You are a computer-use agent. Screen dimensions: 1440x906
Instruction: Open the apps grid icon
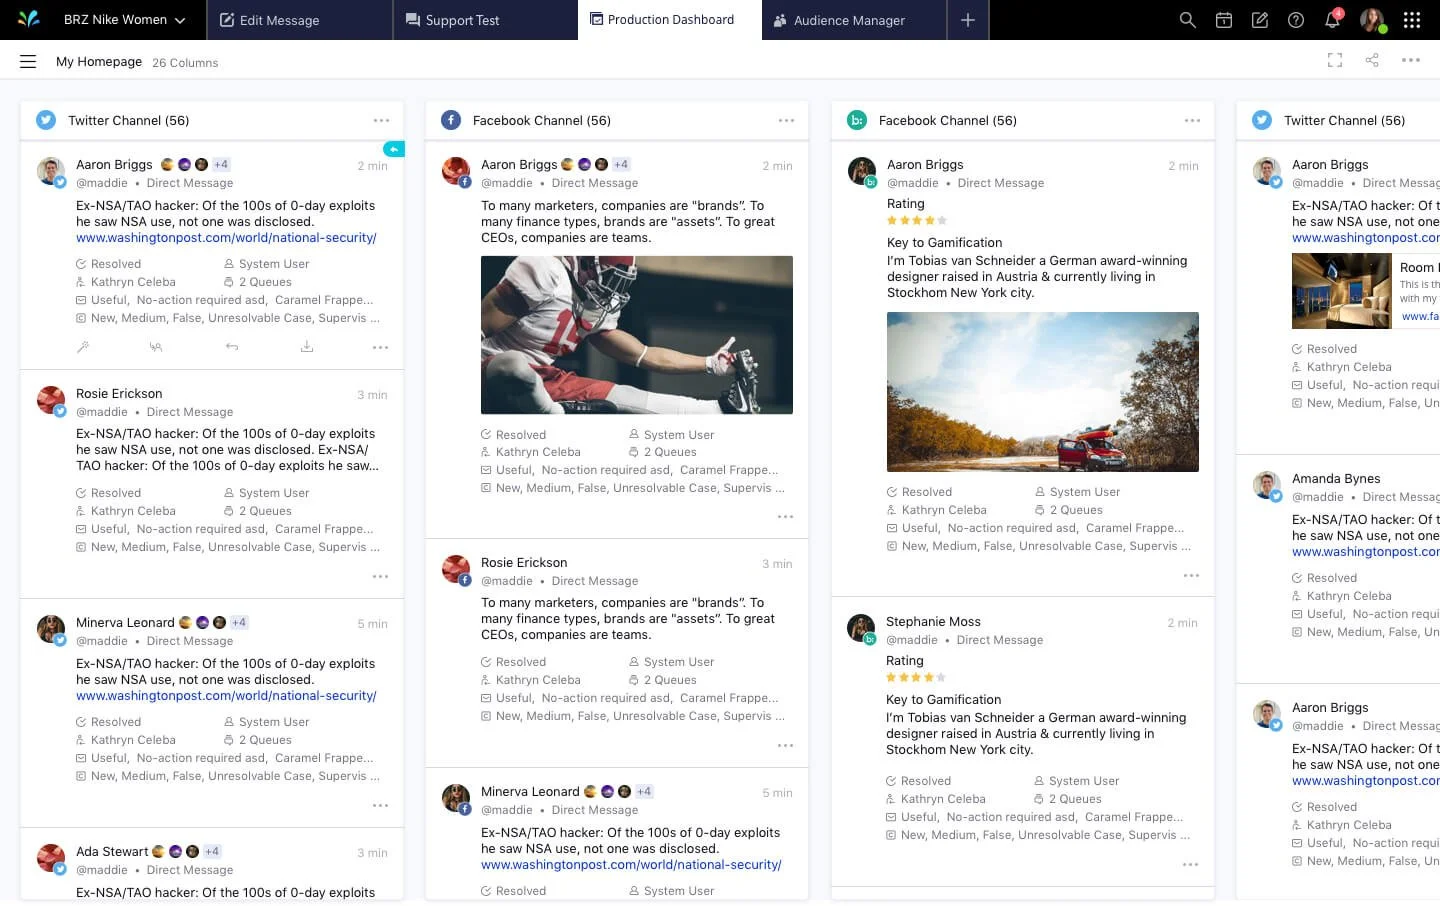(1411, 19)
